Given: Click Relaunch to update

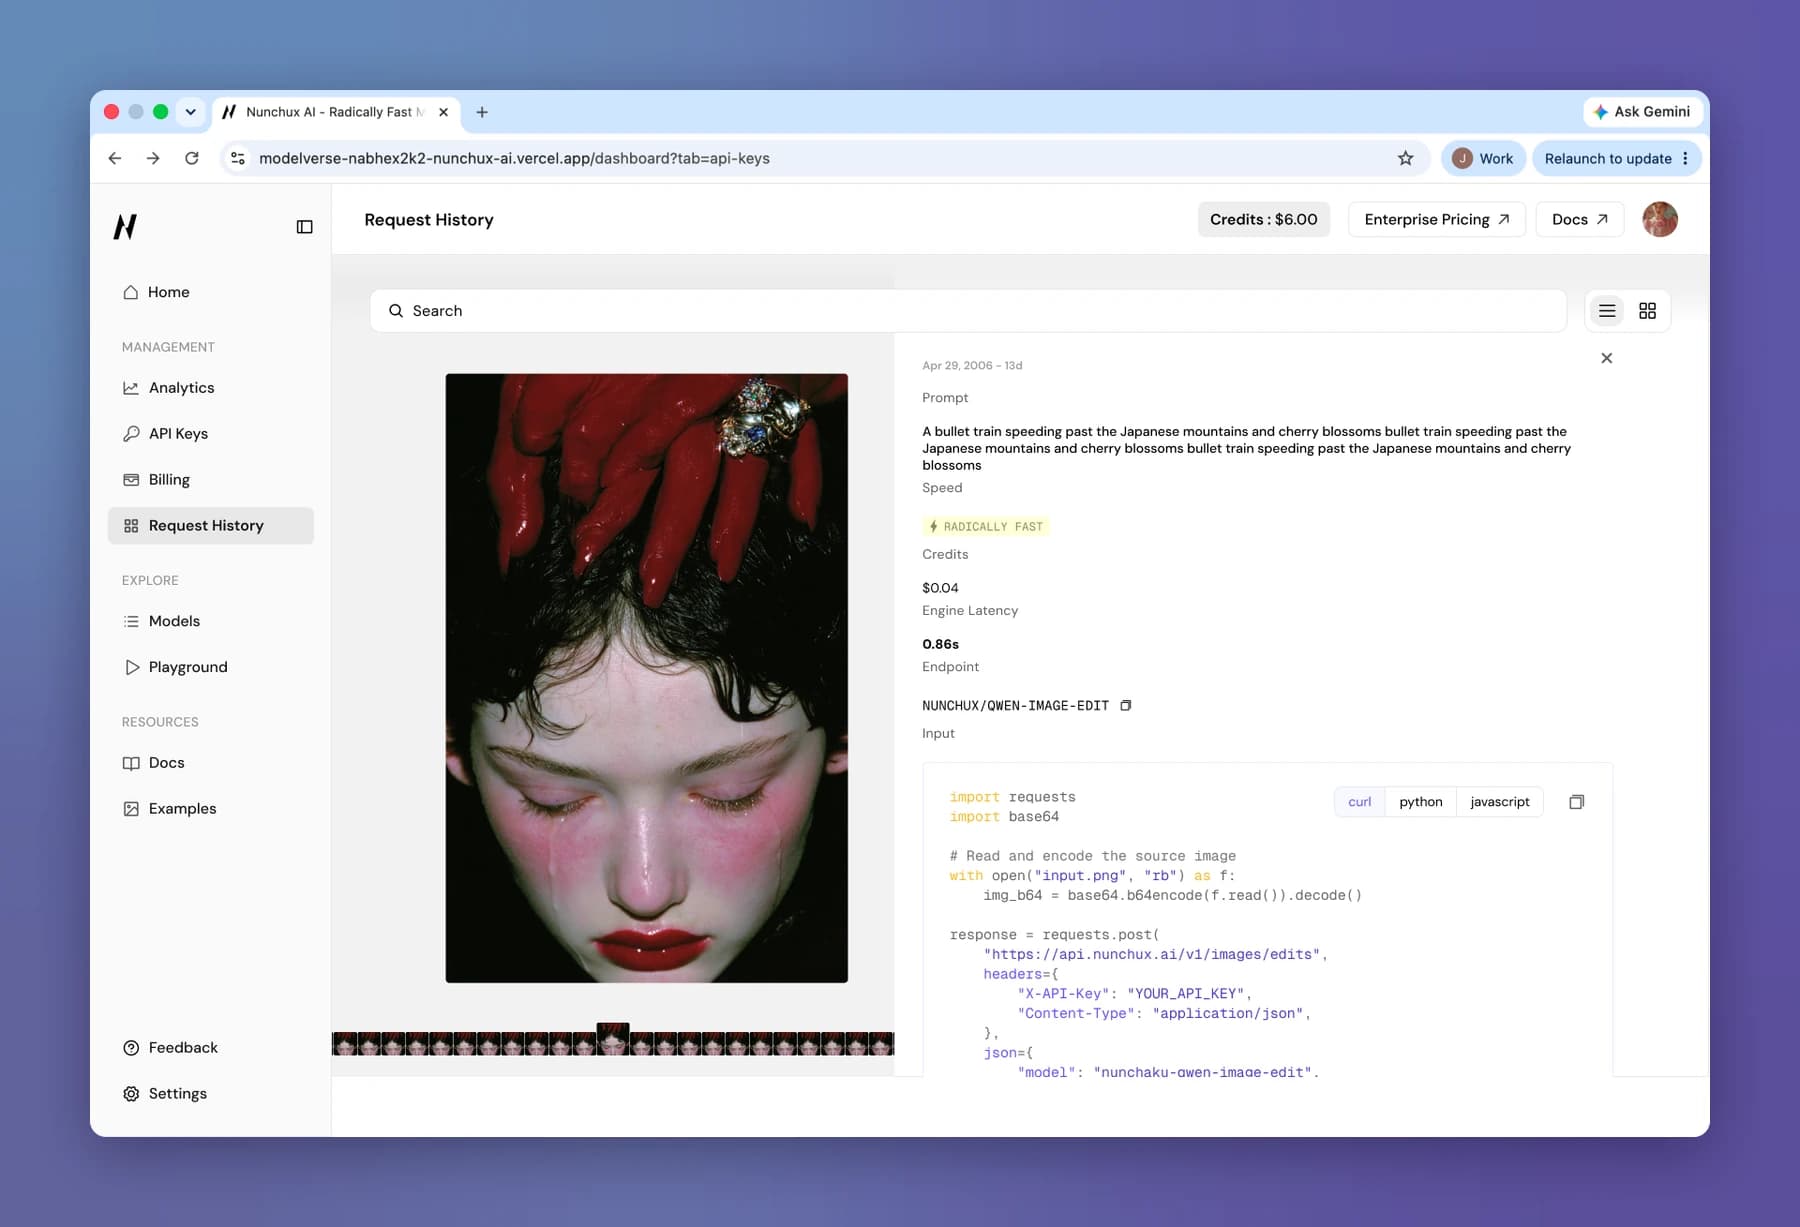Looking at the screenshot, I should (1608, 159).
